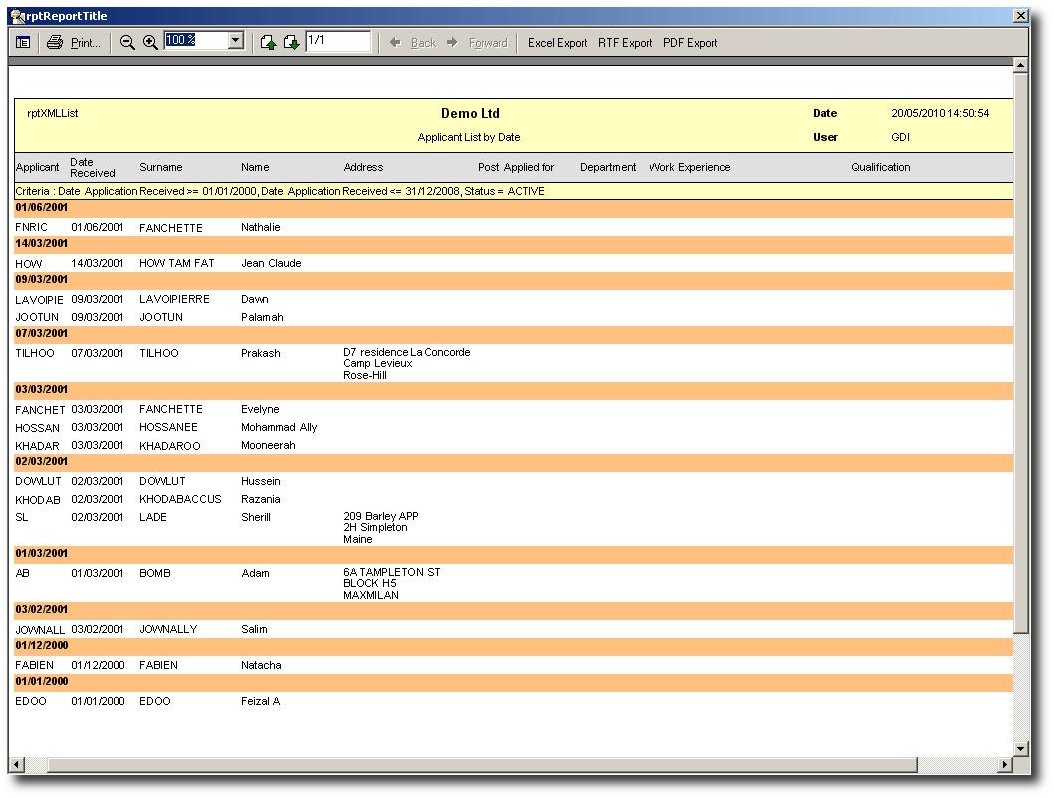Export report using Excel Export

[x=557, y=43]
